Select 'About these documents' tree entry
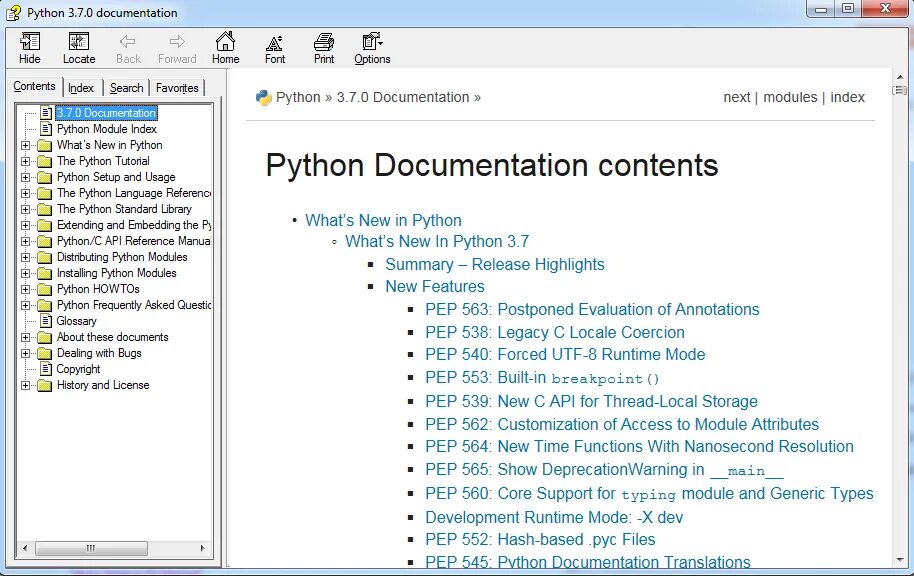 113,337
